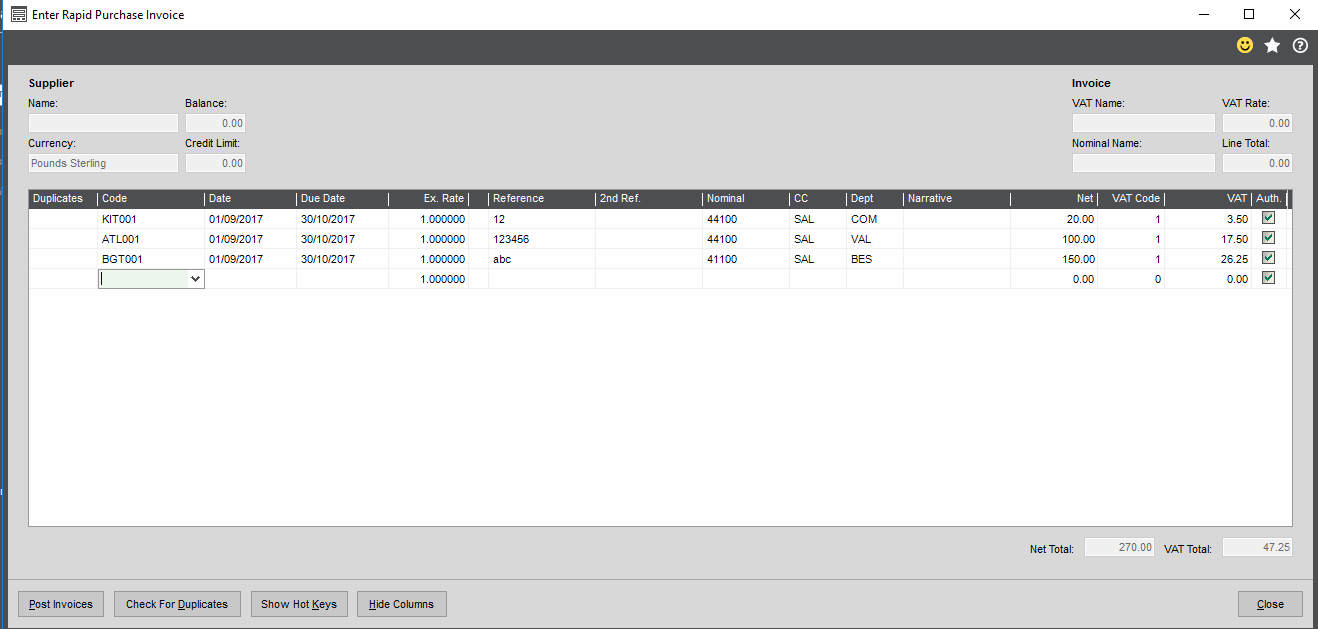
Task: Click the Supplier Balance field
Action: tap(216, 123)
